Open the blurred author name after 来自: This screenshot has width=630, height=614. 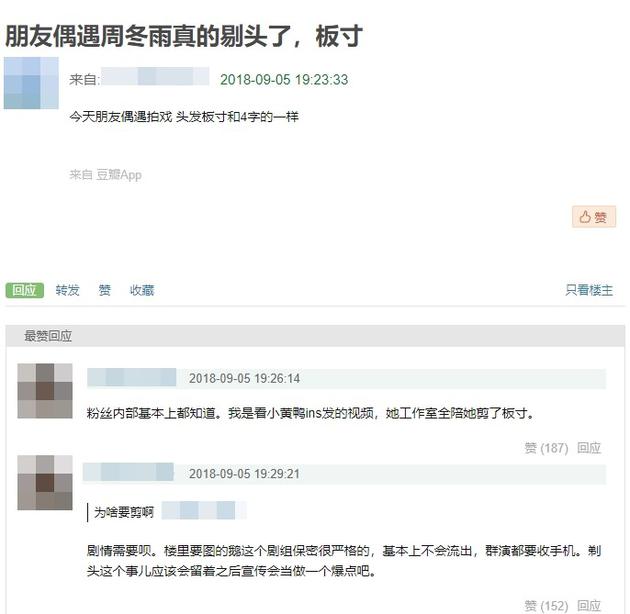[x=155, y=76]
